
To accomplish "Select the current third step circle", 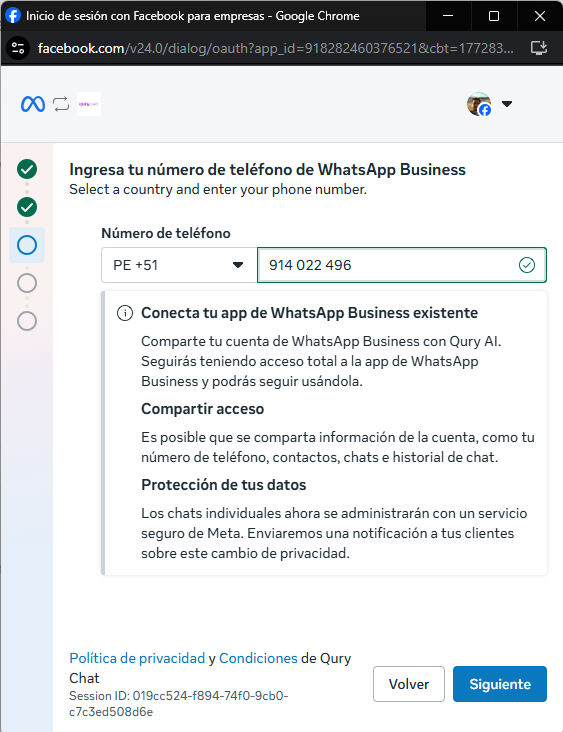I will point(27,245).
